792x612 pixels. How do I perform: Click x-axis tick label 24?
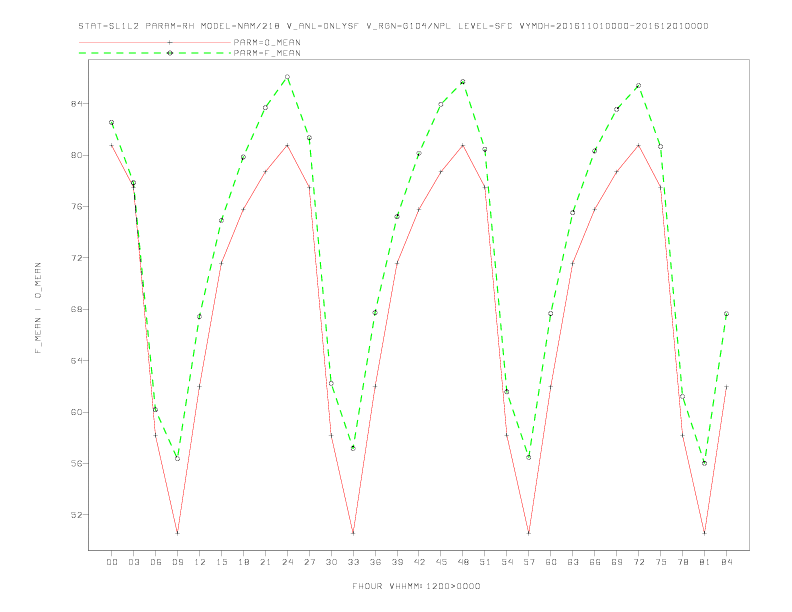pyautogui.click(x=287, y=562)
